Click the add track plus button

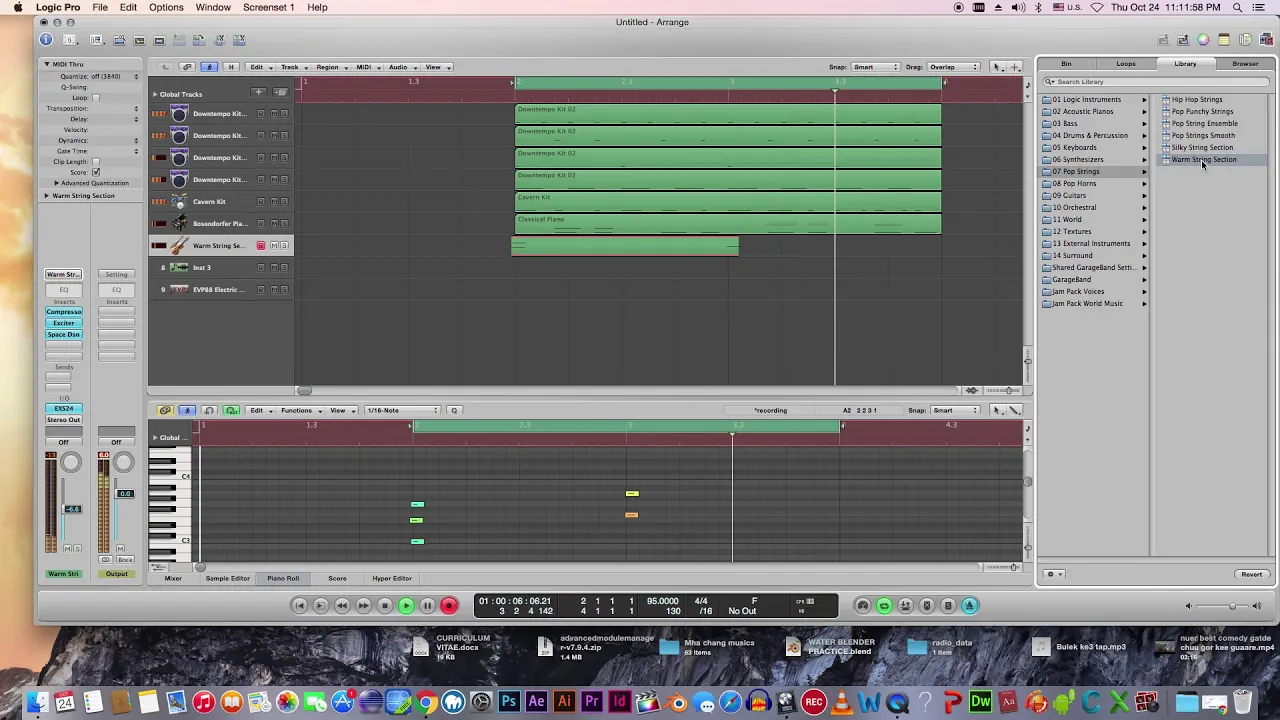[258, 93]
